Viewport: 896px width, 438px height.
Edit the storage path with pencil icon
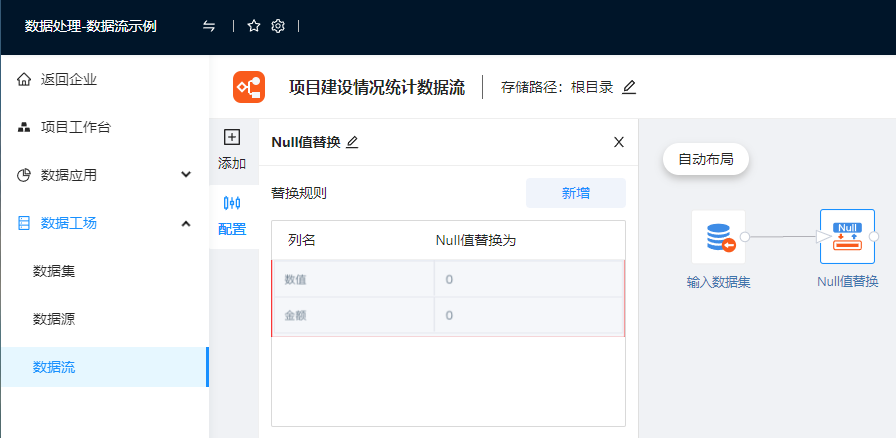pyautogui.click(x=629, y=87)
